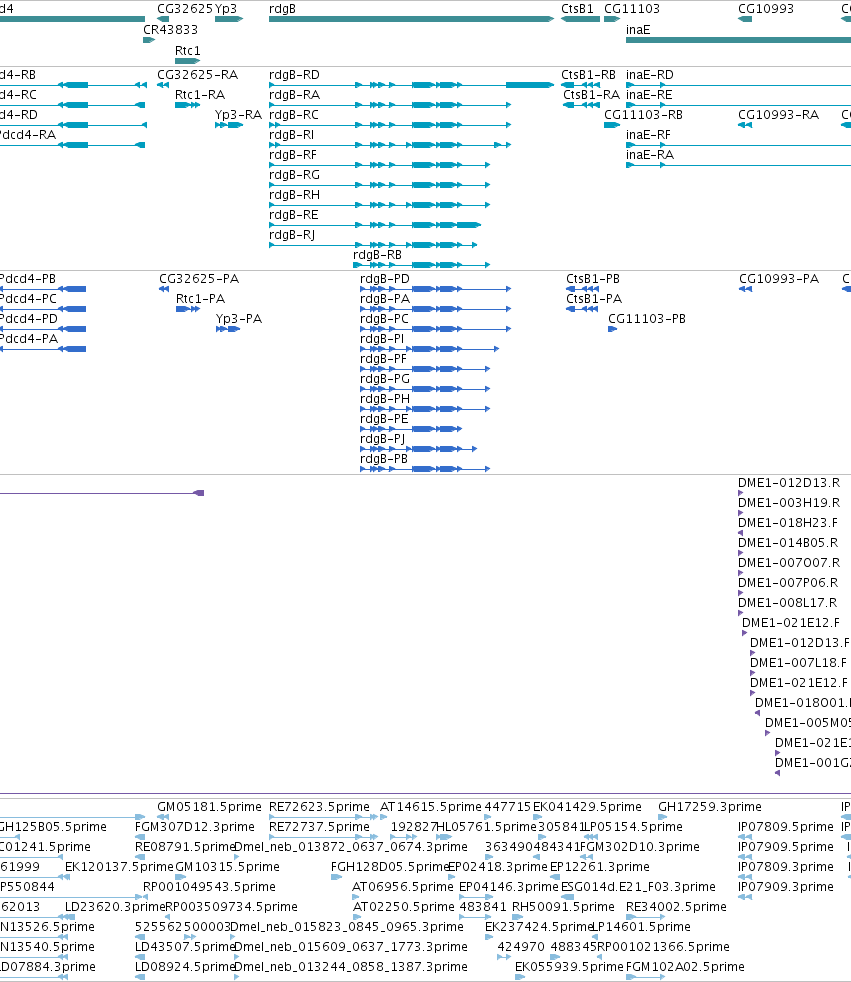Click feature DME1-003H19.R

[x=789, y=503]
